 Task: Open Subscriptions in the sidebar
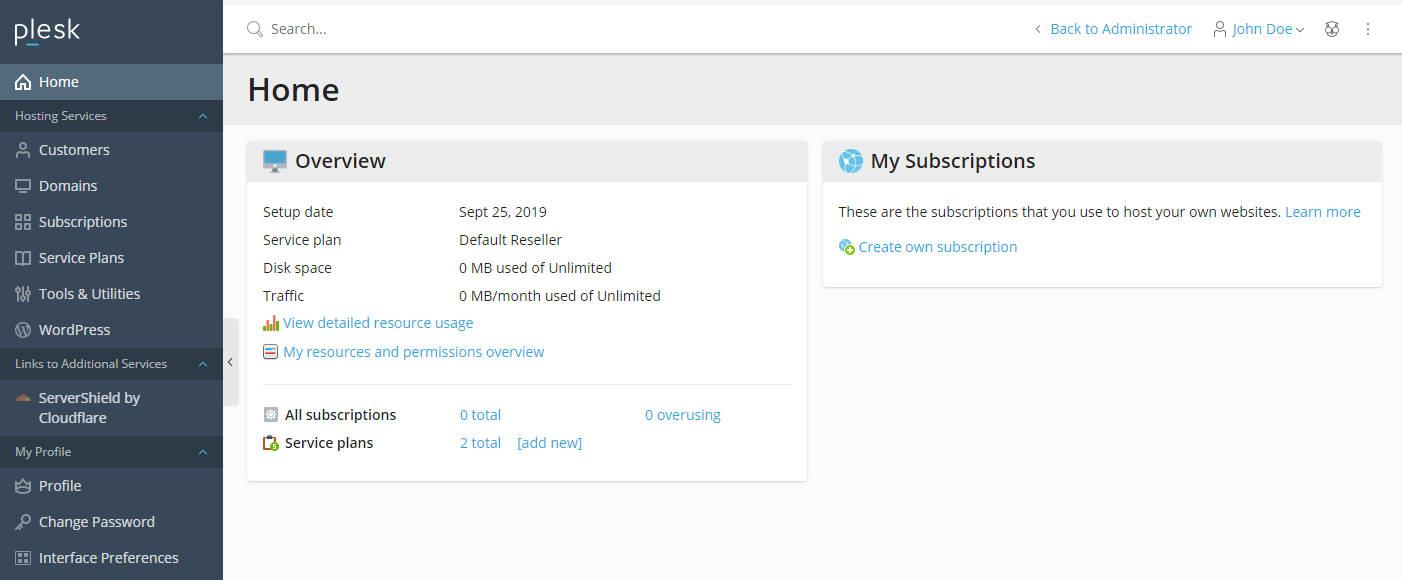click(83, 222)
